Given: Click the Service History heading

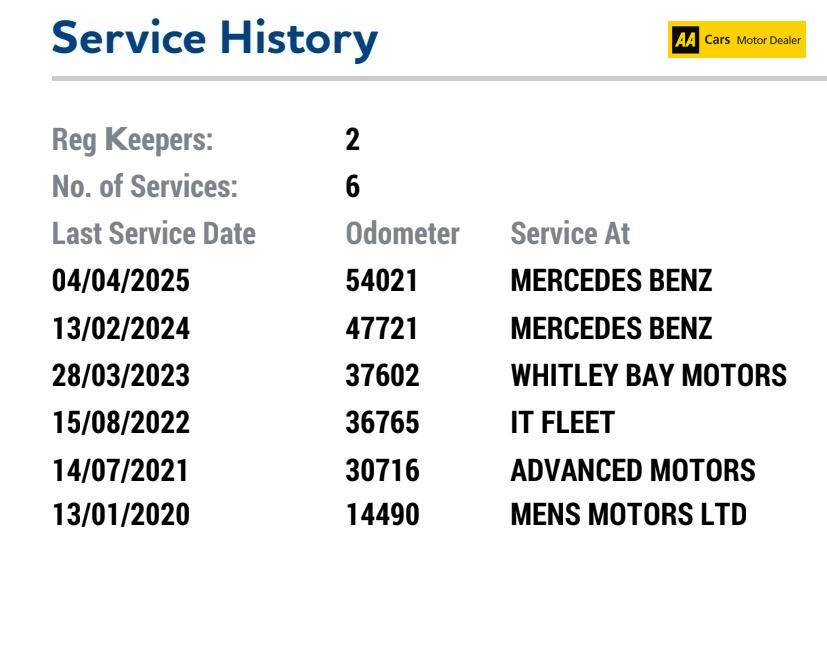Looking at the screenshot, I should click(215, 39).
